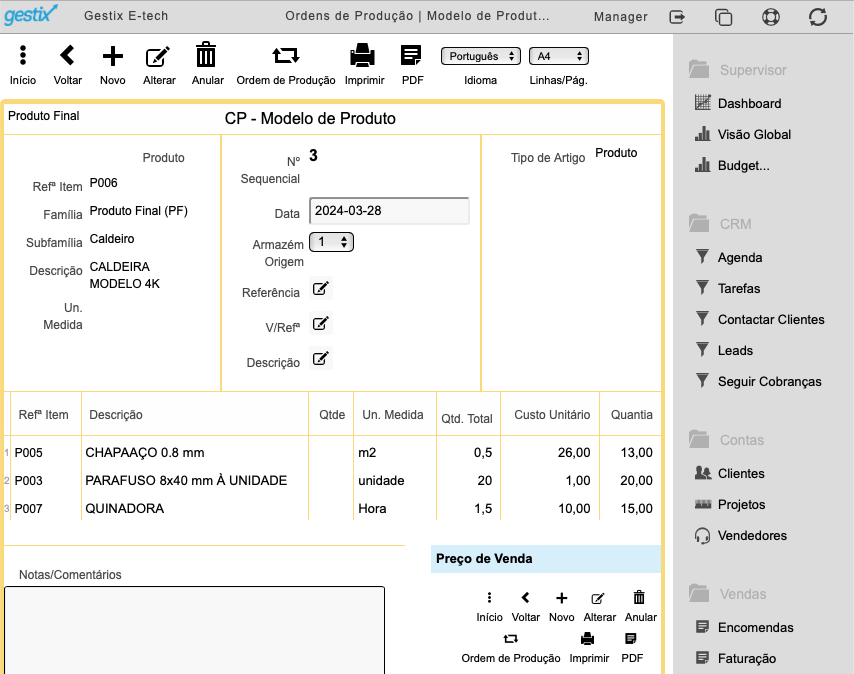854x674 pixels.
Task: Go to Clientes in sidebar
Action: (729, 473)
